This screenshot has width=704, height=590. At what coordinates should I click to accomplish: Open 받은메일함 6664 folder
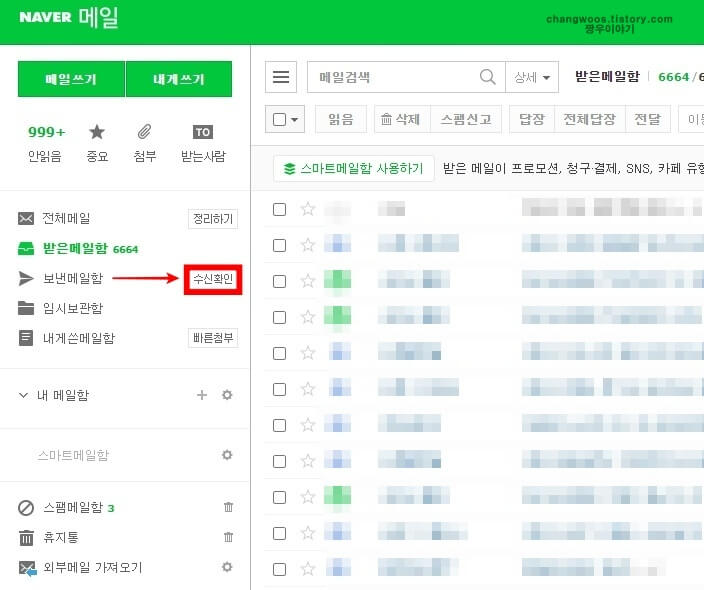tap(90, 248)
